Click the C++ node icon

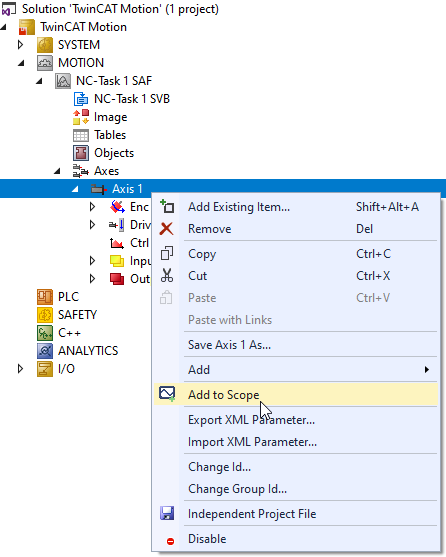45,333
